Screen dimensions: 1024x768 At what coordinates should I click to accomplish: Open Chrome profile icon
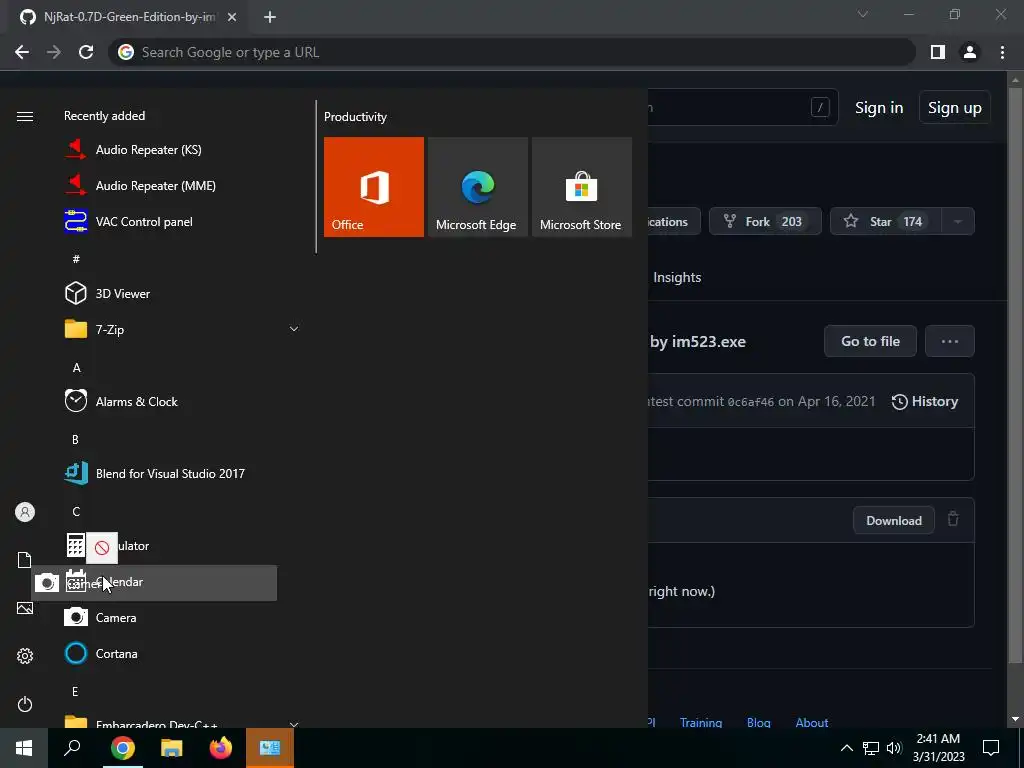click(x=970, y=52)
